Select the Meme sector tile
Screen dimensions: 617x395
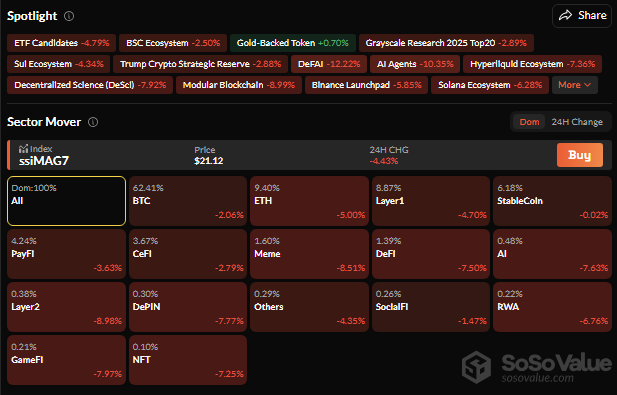(309, 254)
